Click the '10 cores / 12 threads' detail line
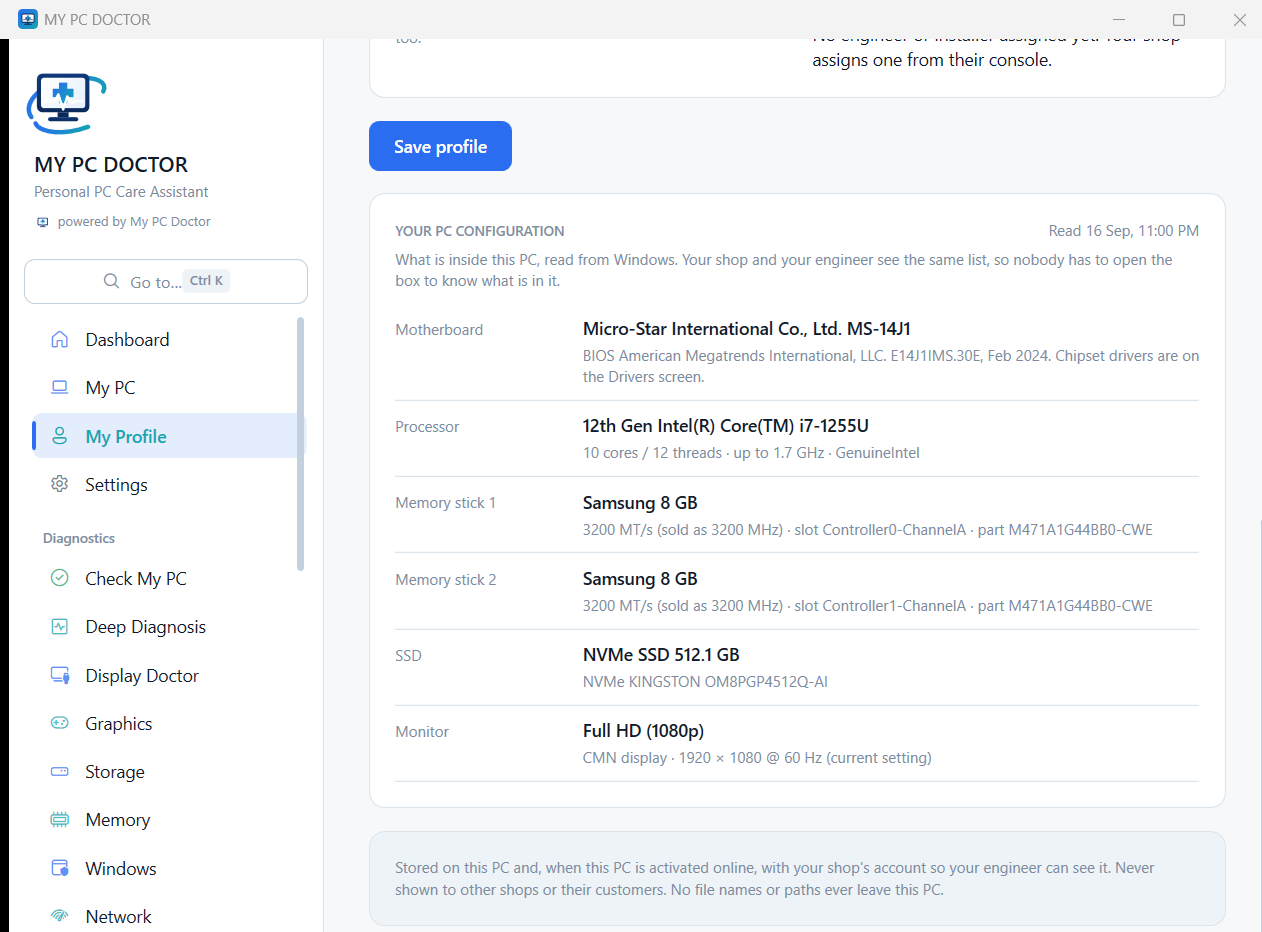The width and height of the screenshot is (1262, 932). coord(751,453)
